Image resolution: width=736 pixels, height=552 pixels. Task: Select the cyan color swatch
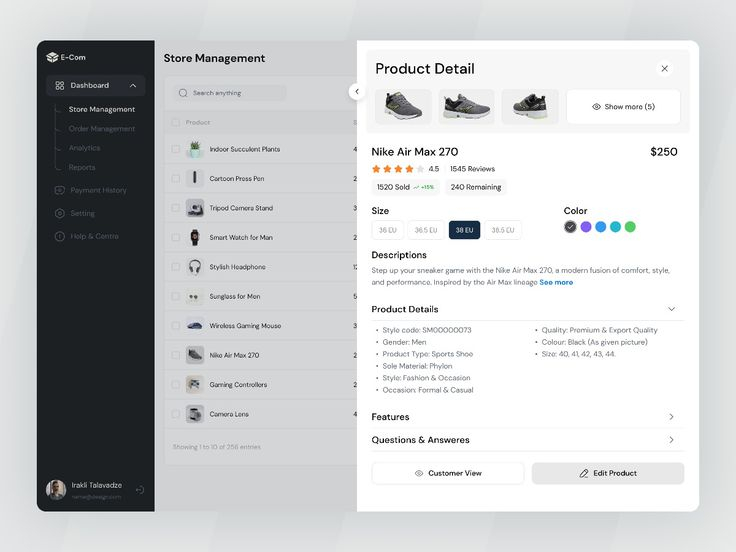pos(615,227)
